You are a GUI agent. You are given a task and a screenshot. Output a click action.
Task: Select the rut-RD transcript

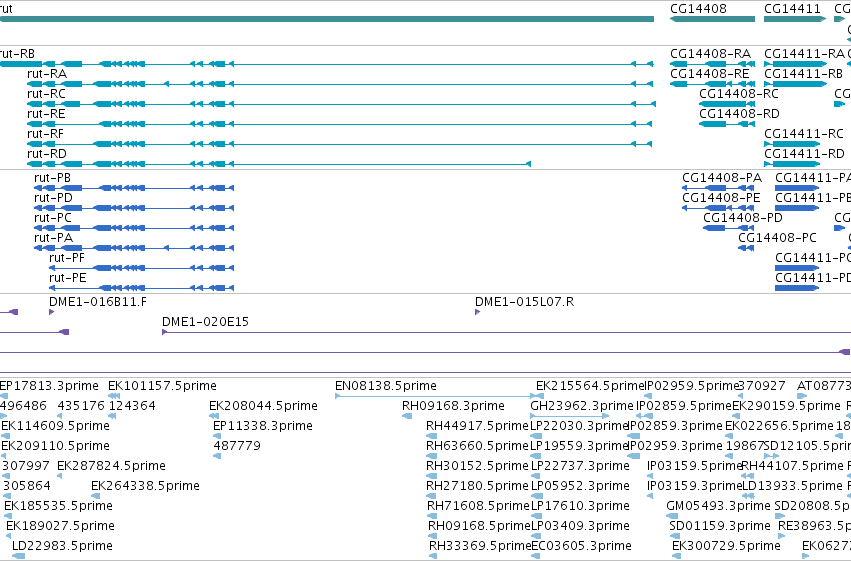coord(279,164)
